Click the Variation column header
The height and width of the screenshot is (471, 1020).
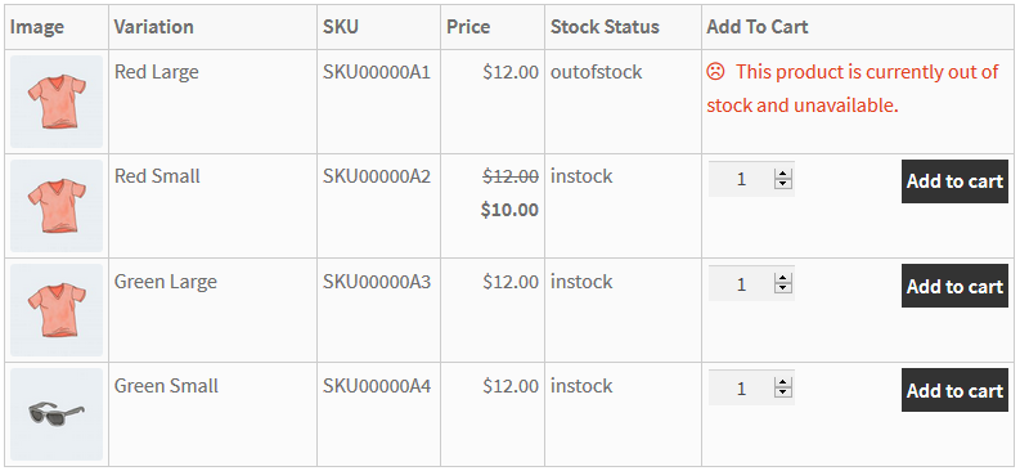pos(154,27)
